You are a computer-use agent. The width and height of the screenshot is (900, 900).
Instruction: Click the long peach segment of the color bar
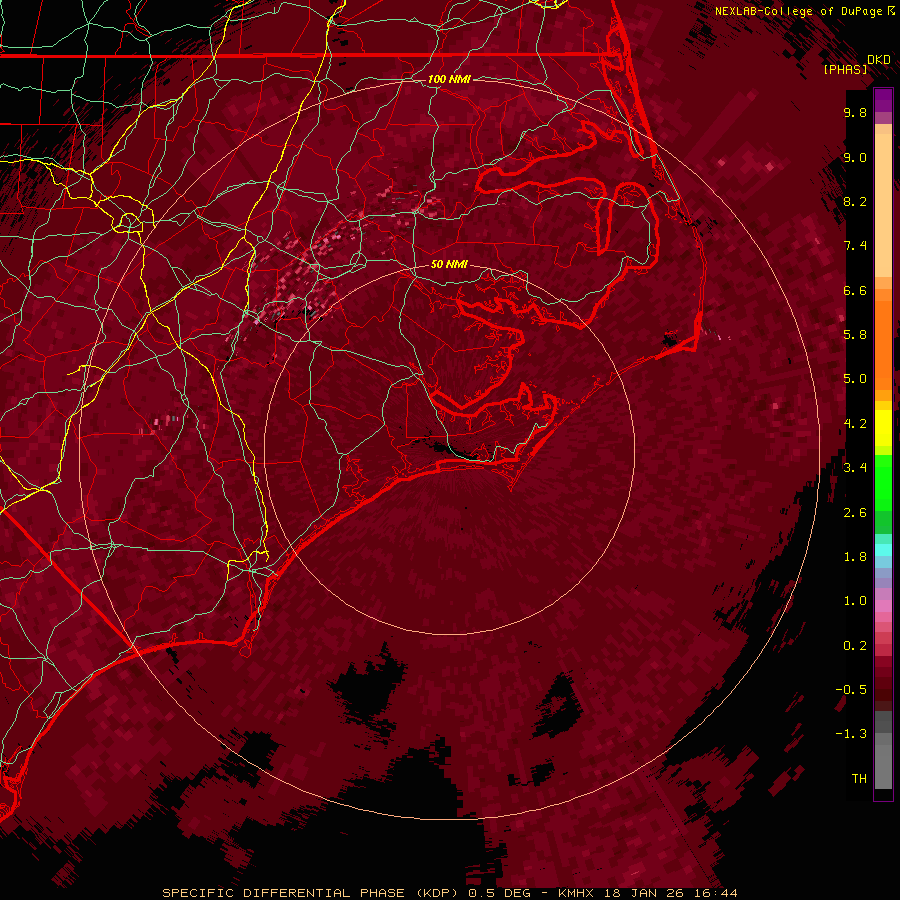(883, 206)
